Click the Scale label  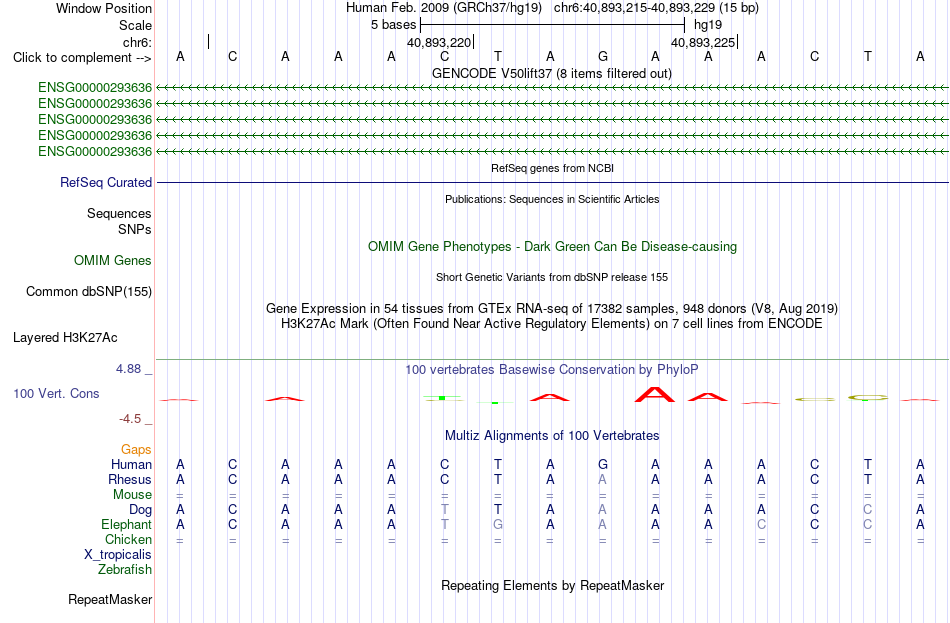click(x=135, y=25)
